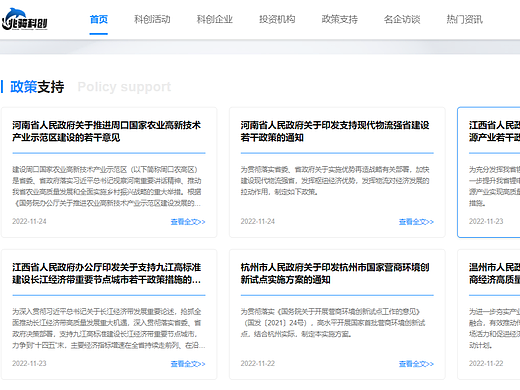The height and width of the screenshot is (390, 520).
Task: Click date 2022-11-22 on the 温州市 card
Action: [x=486, y=363]
